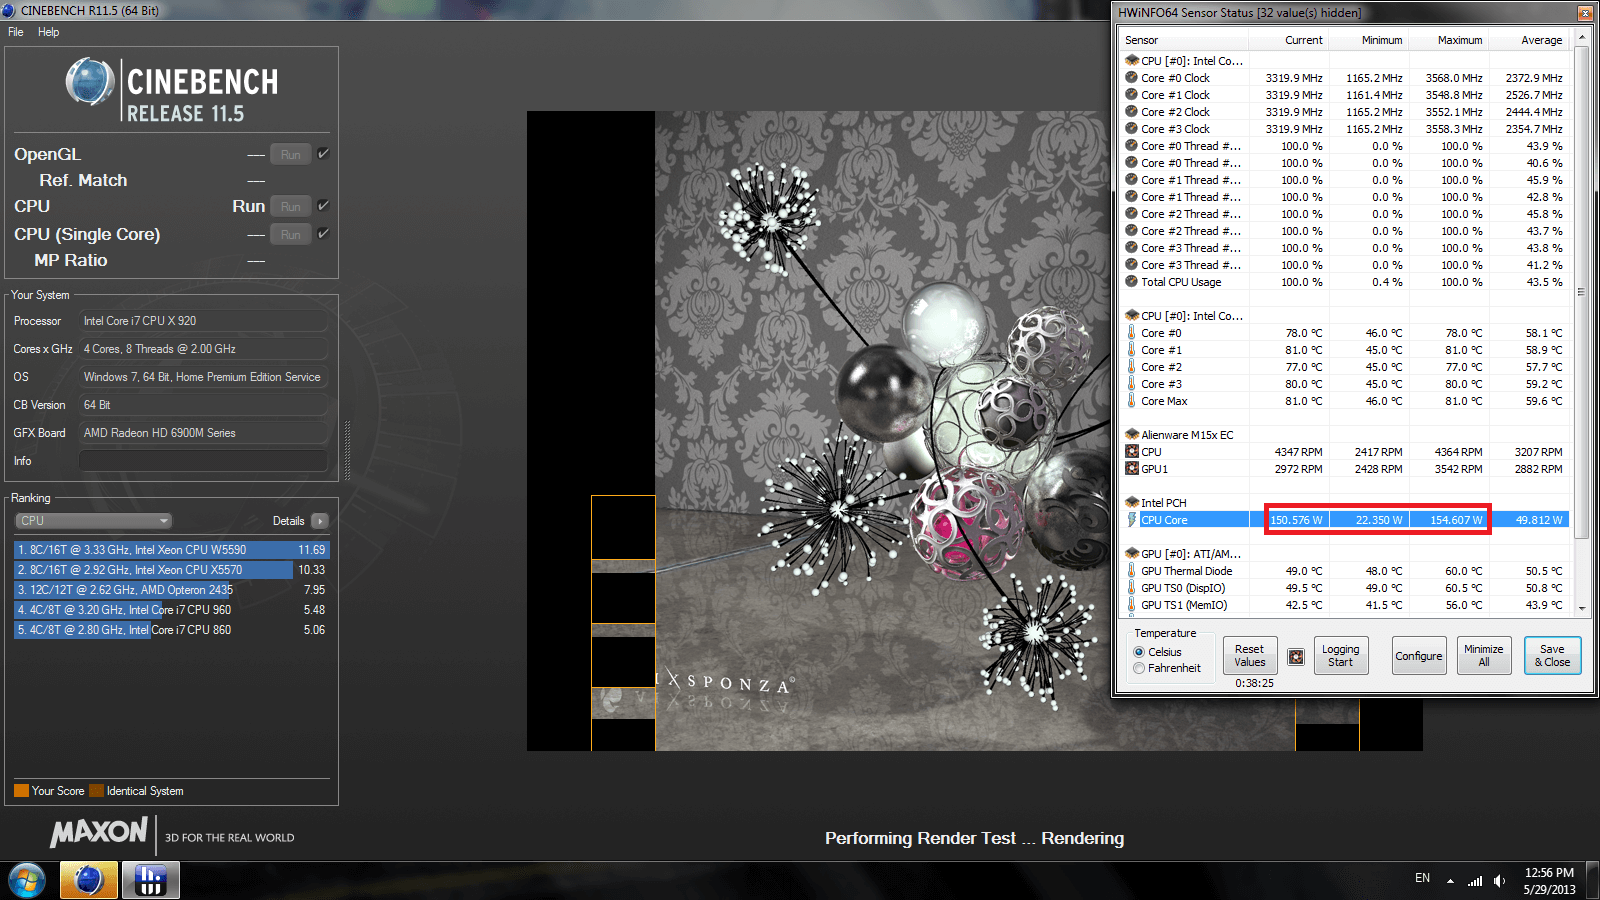Select the Fahrenheit temperature option
Viewport: 1600px width, 900px height.
point(1139,668)
